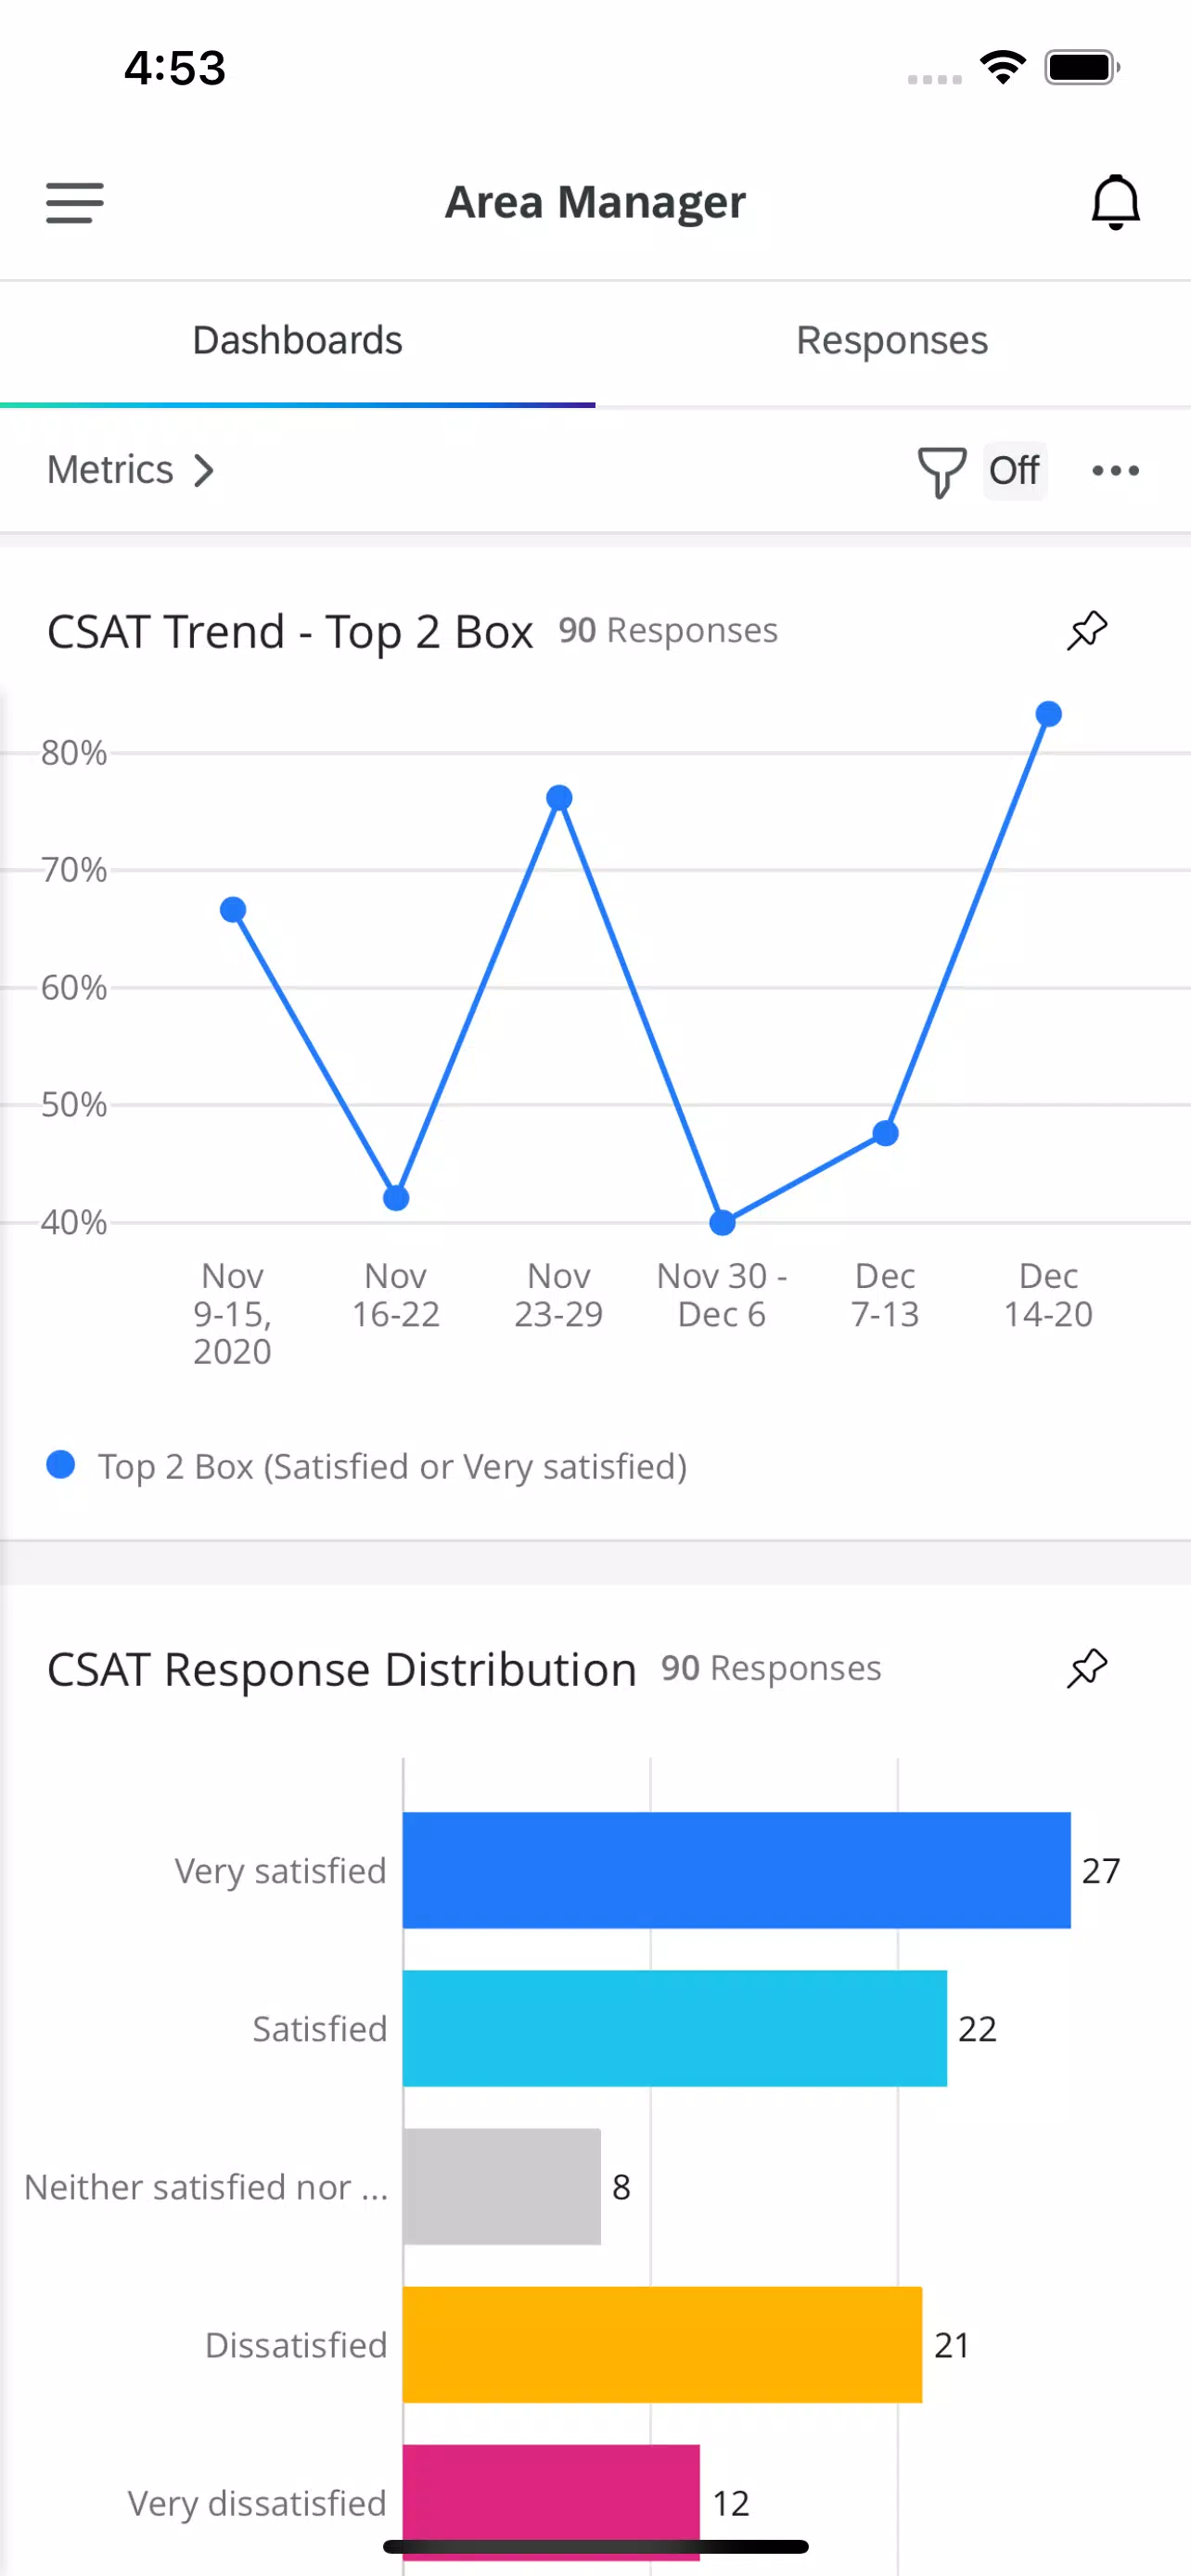Pin the CSAT Trend widget

(x=1087, y=630)
